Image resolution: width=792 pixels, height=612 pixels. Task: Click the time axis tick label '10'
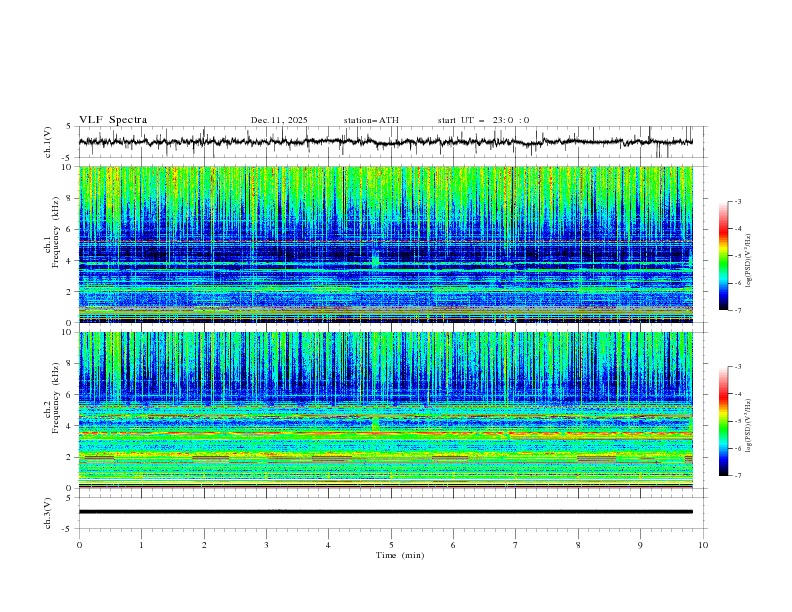pyautogui.click(x=703, y=545)
